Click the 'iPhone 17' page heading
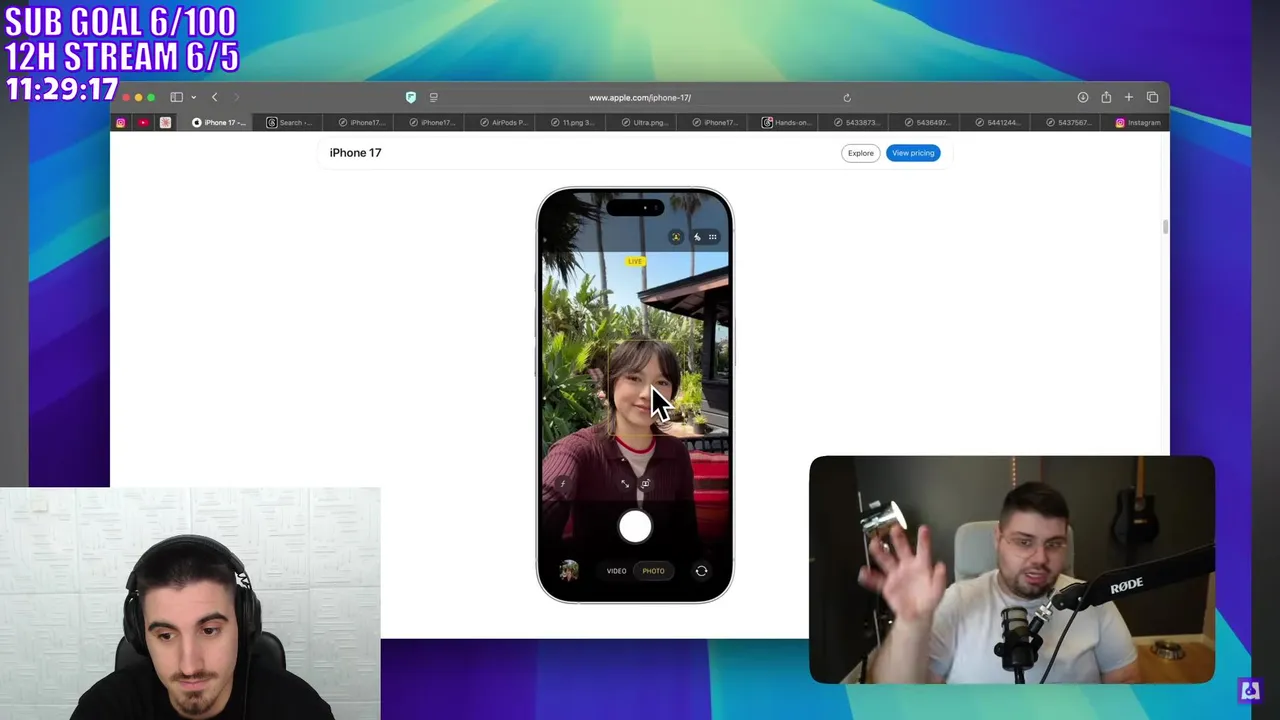 point(355,153)
